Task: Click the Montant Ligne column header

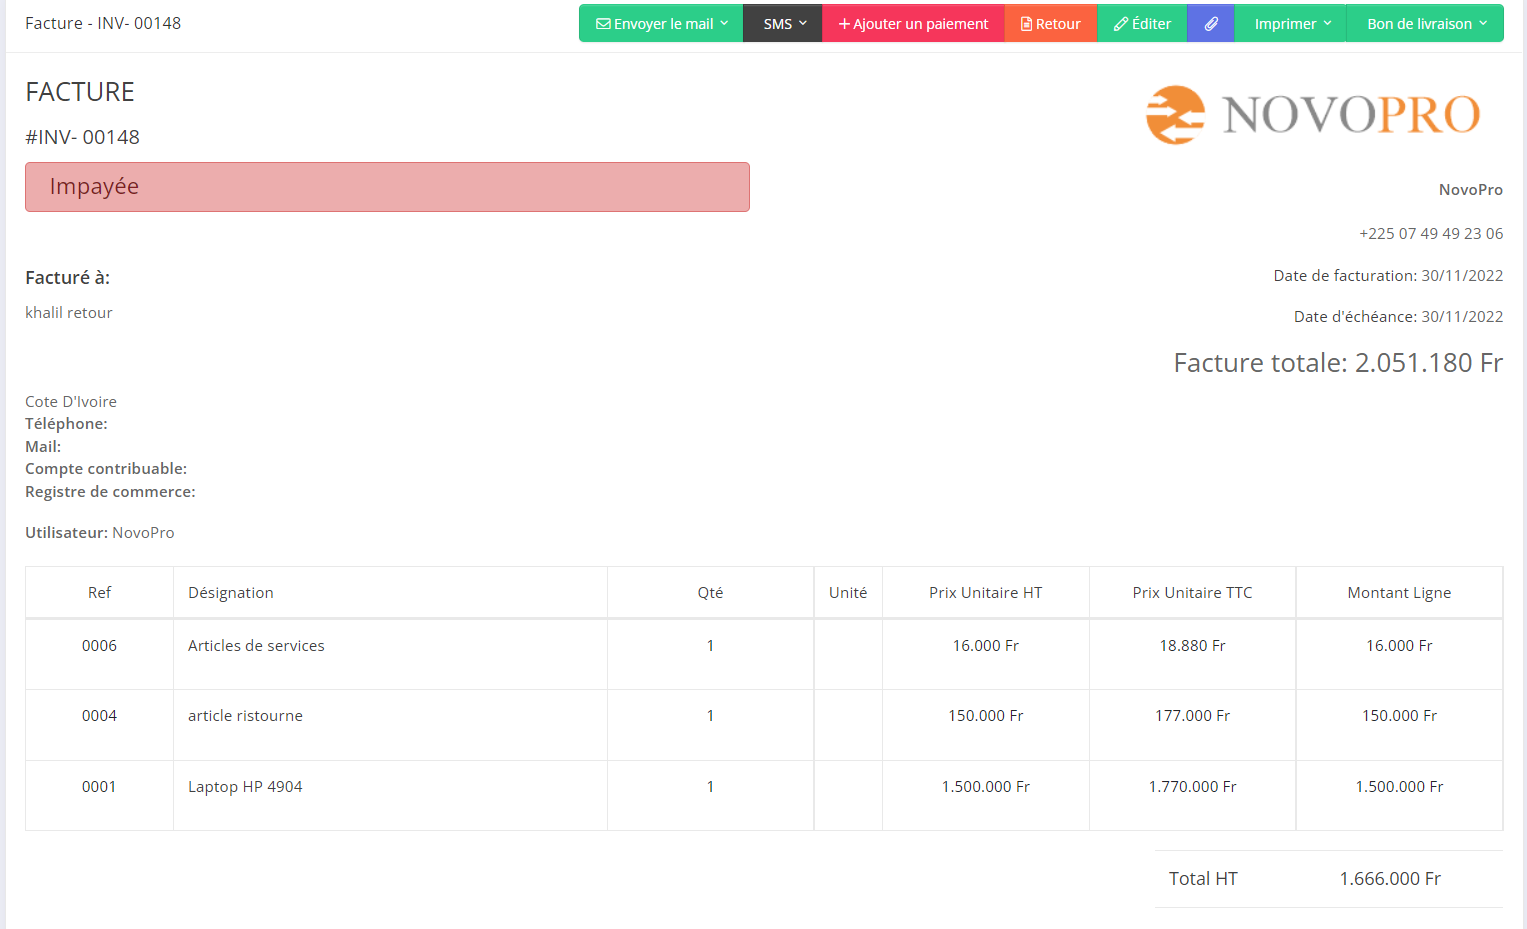Action: click(x=1398, y=593)
